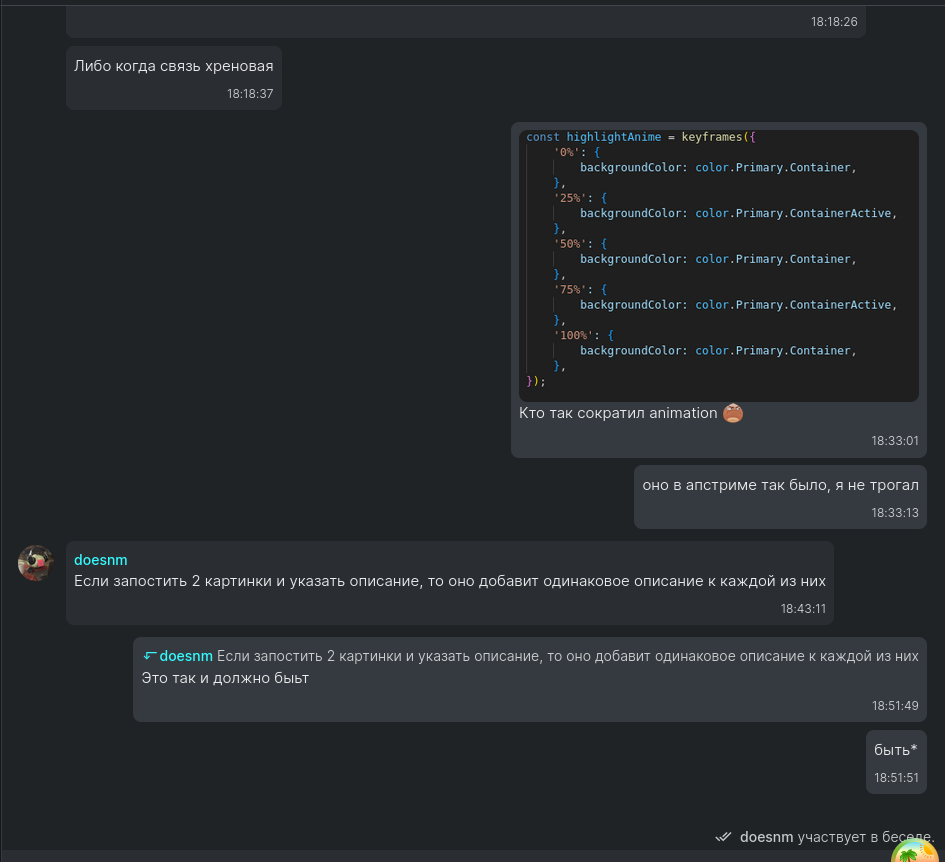Click the 18:51:49 timestamp
This screenshot has height=862, width=945.
tap(894, 705)
